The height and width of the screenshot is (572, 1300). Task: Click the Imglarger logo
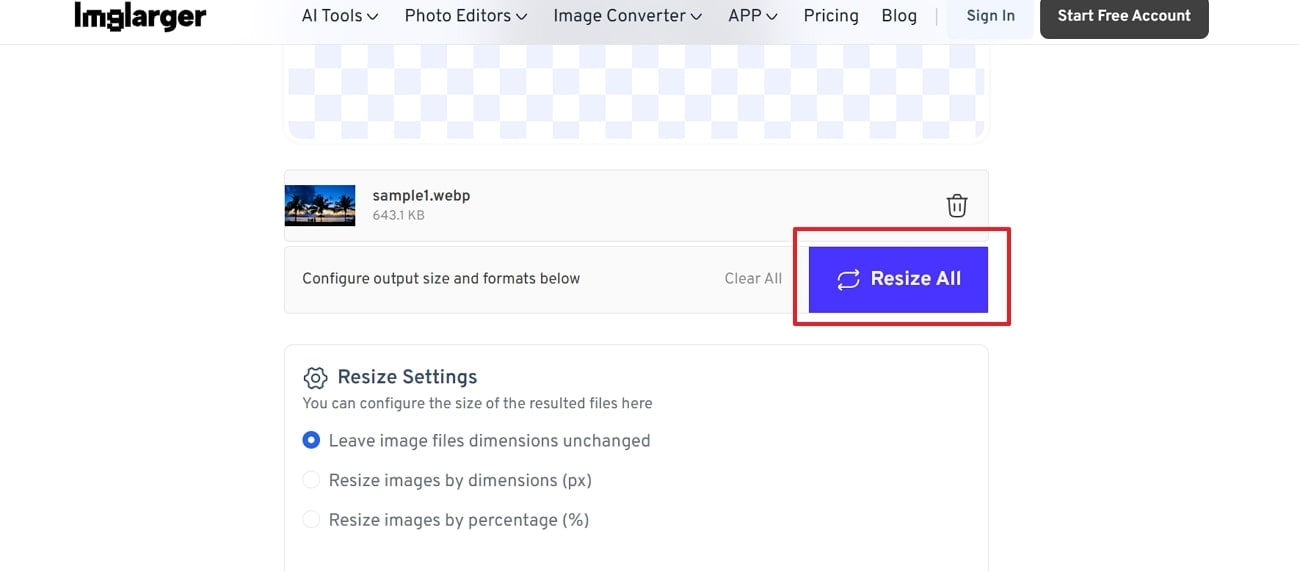click(x=140, y=16)
